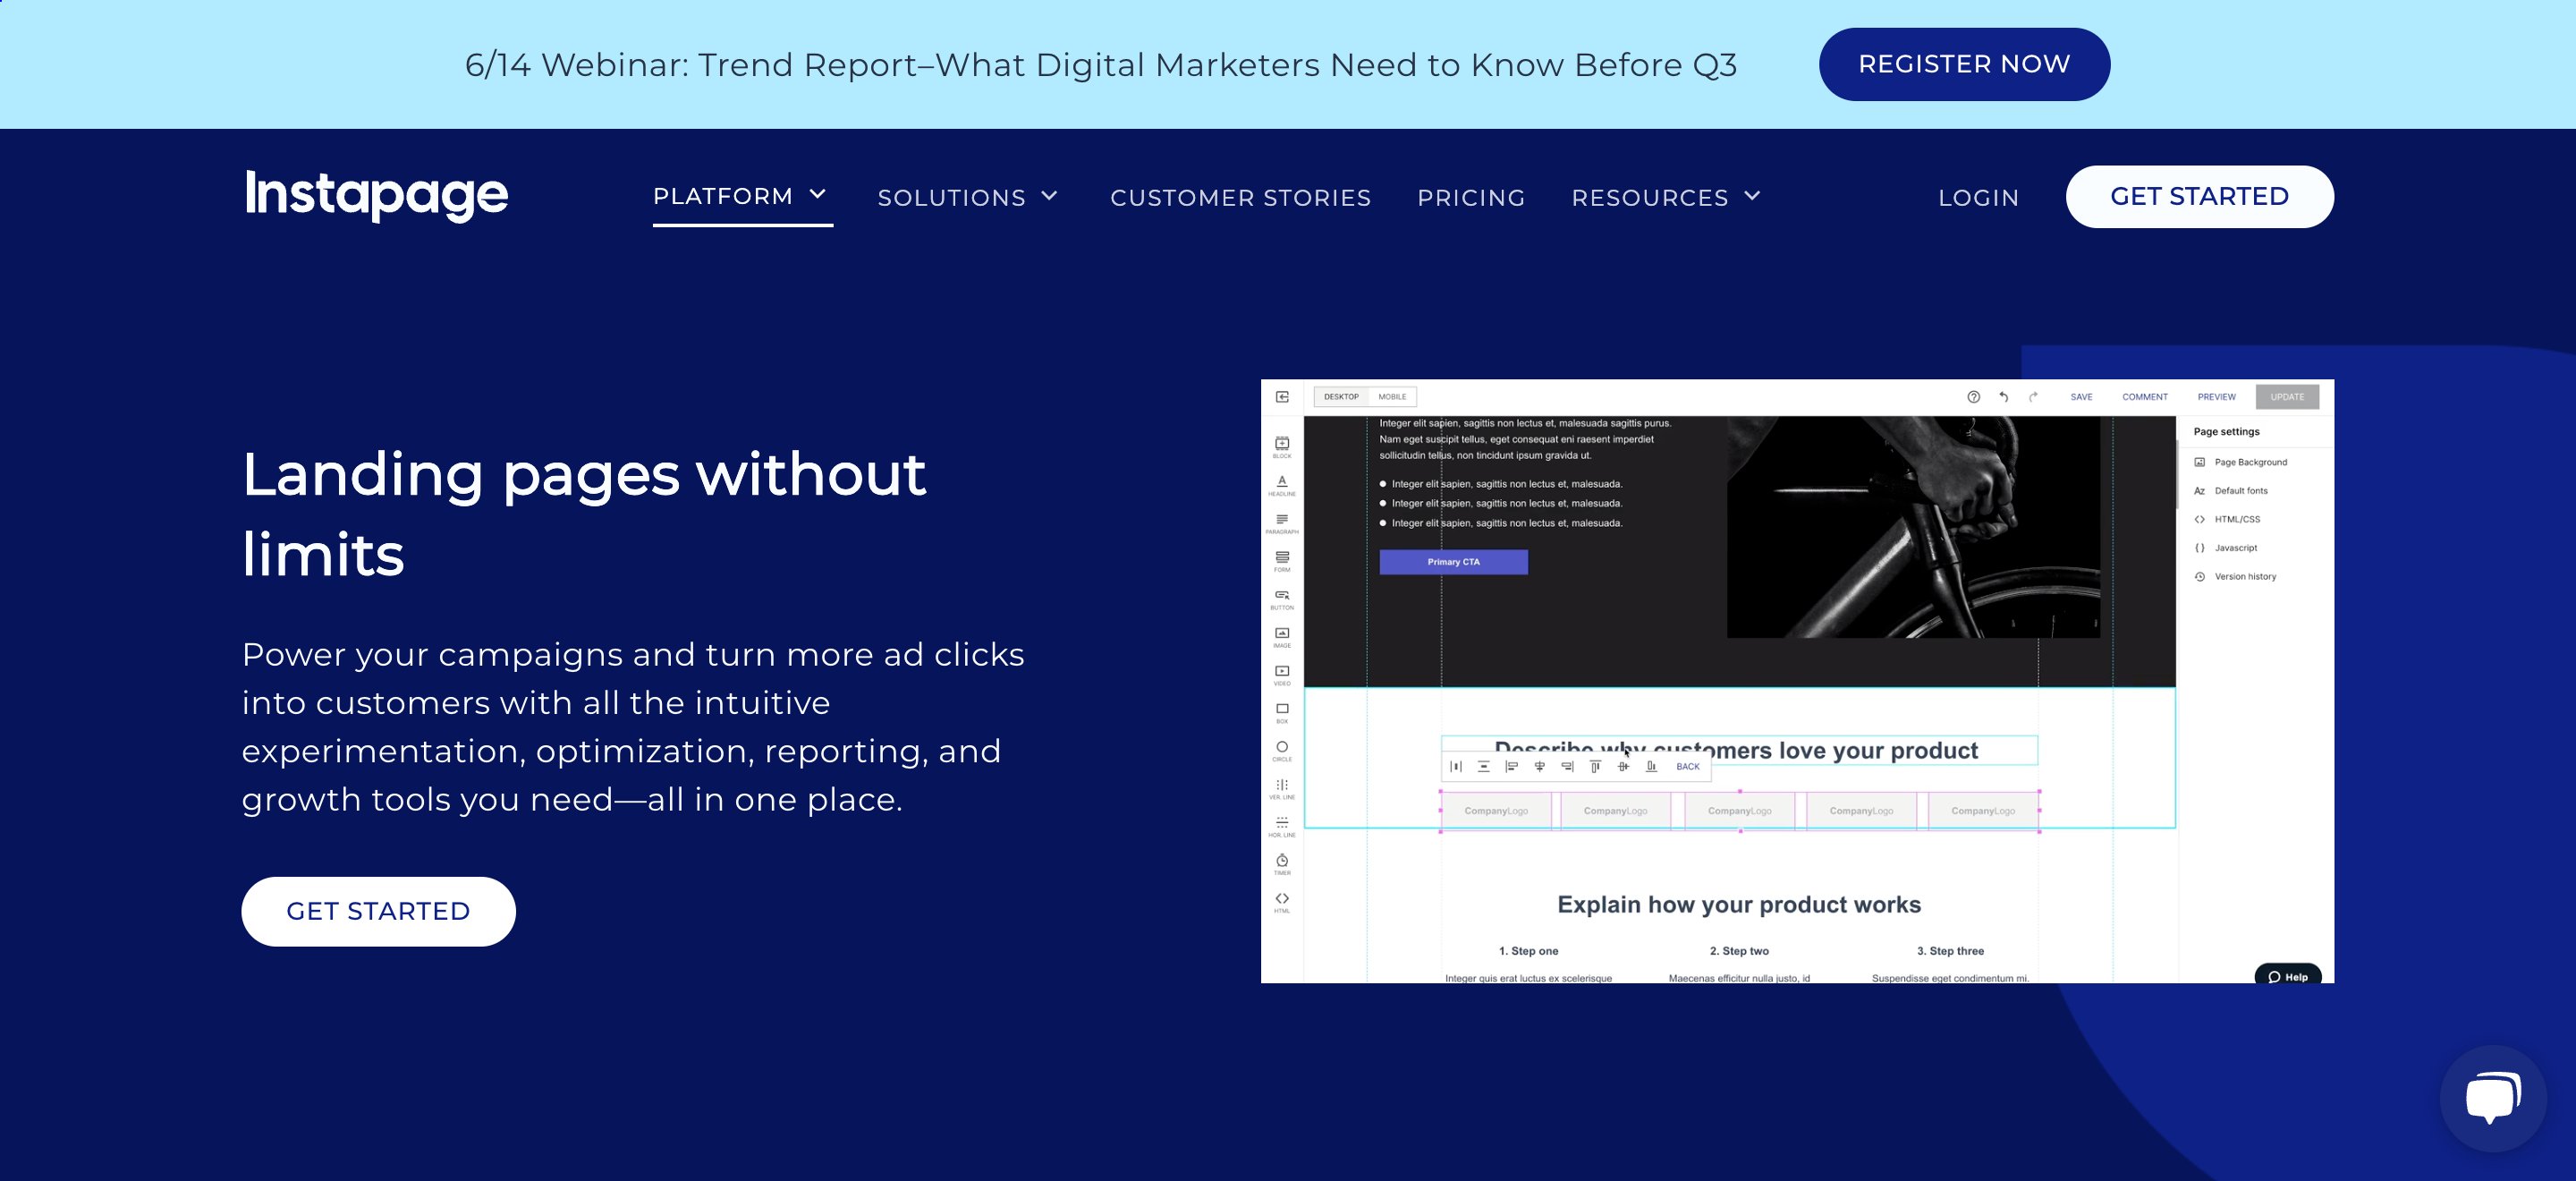
Task: Click the Register Now webinar button
Action: tap(1964, 64)
